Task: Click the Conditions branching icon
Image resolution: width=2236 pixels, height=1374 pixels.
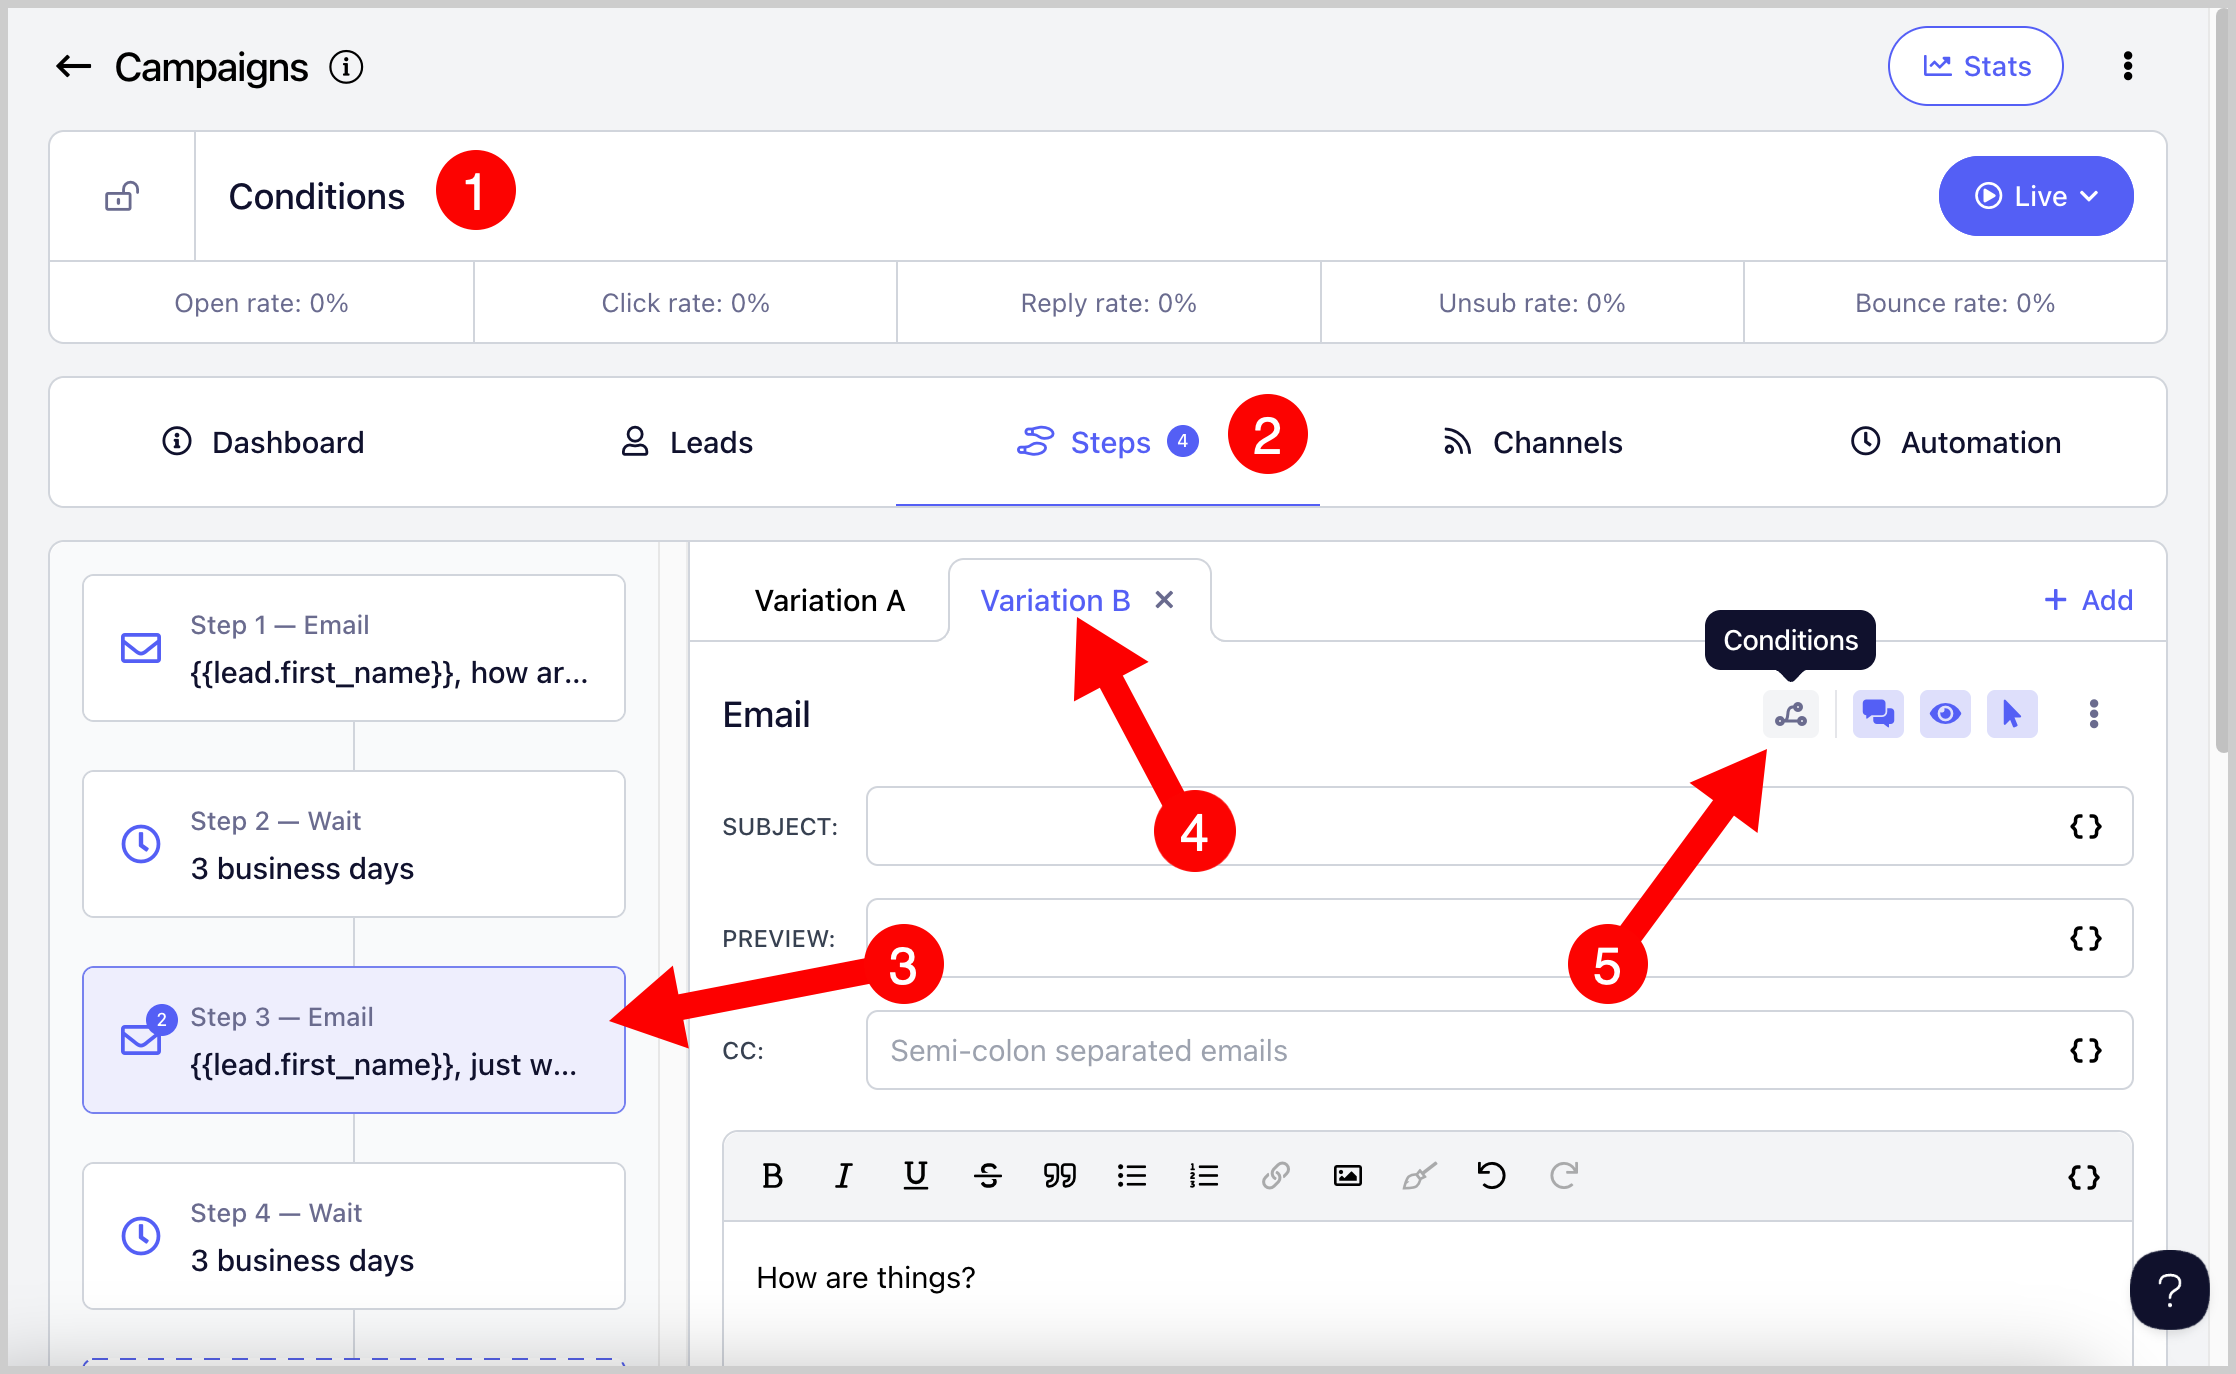Action: [1790, 714]
